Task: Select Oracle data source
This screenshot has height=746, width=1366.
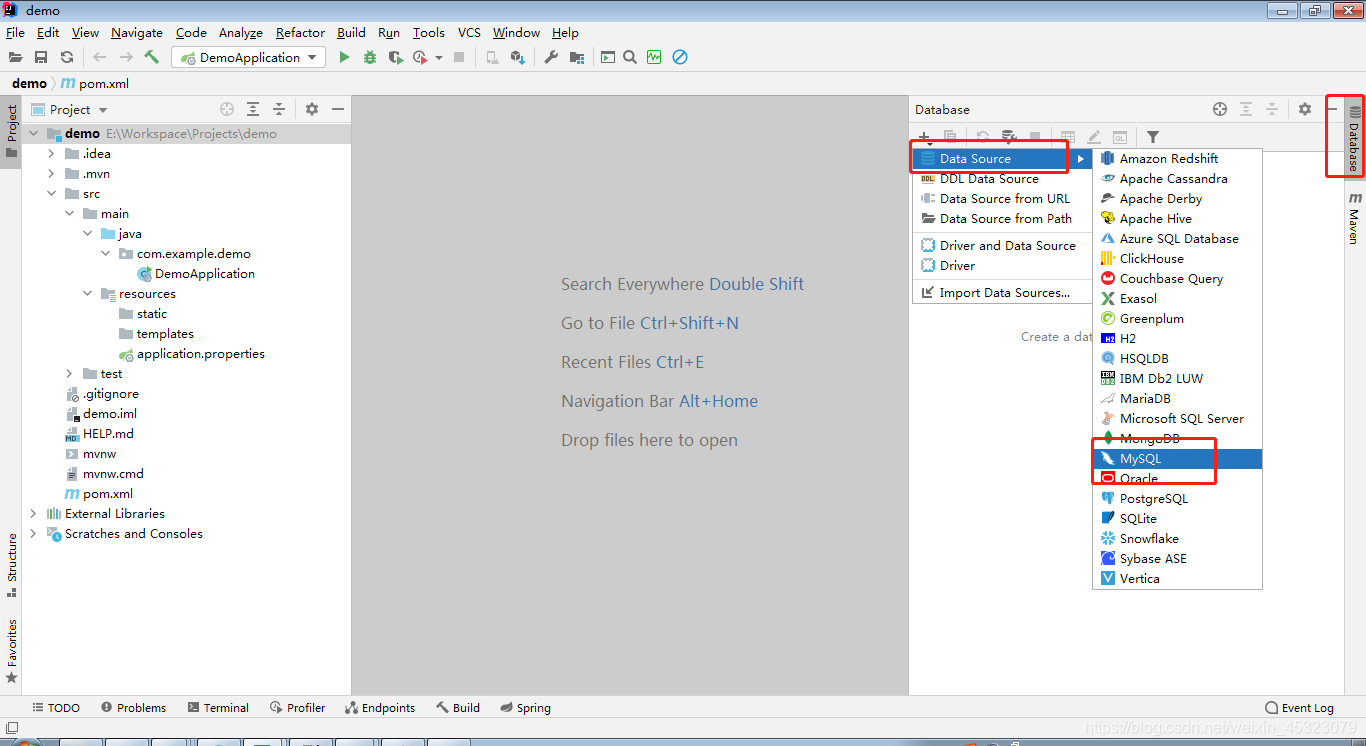Action: pos(1177,478)
